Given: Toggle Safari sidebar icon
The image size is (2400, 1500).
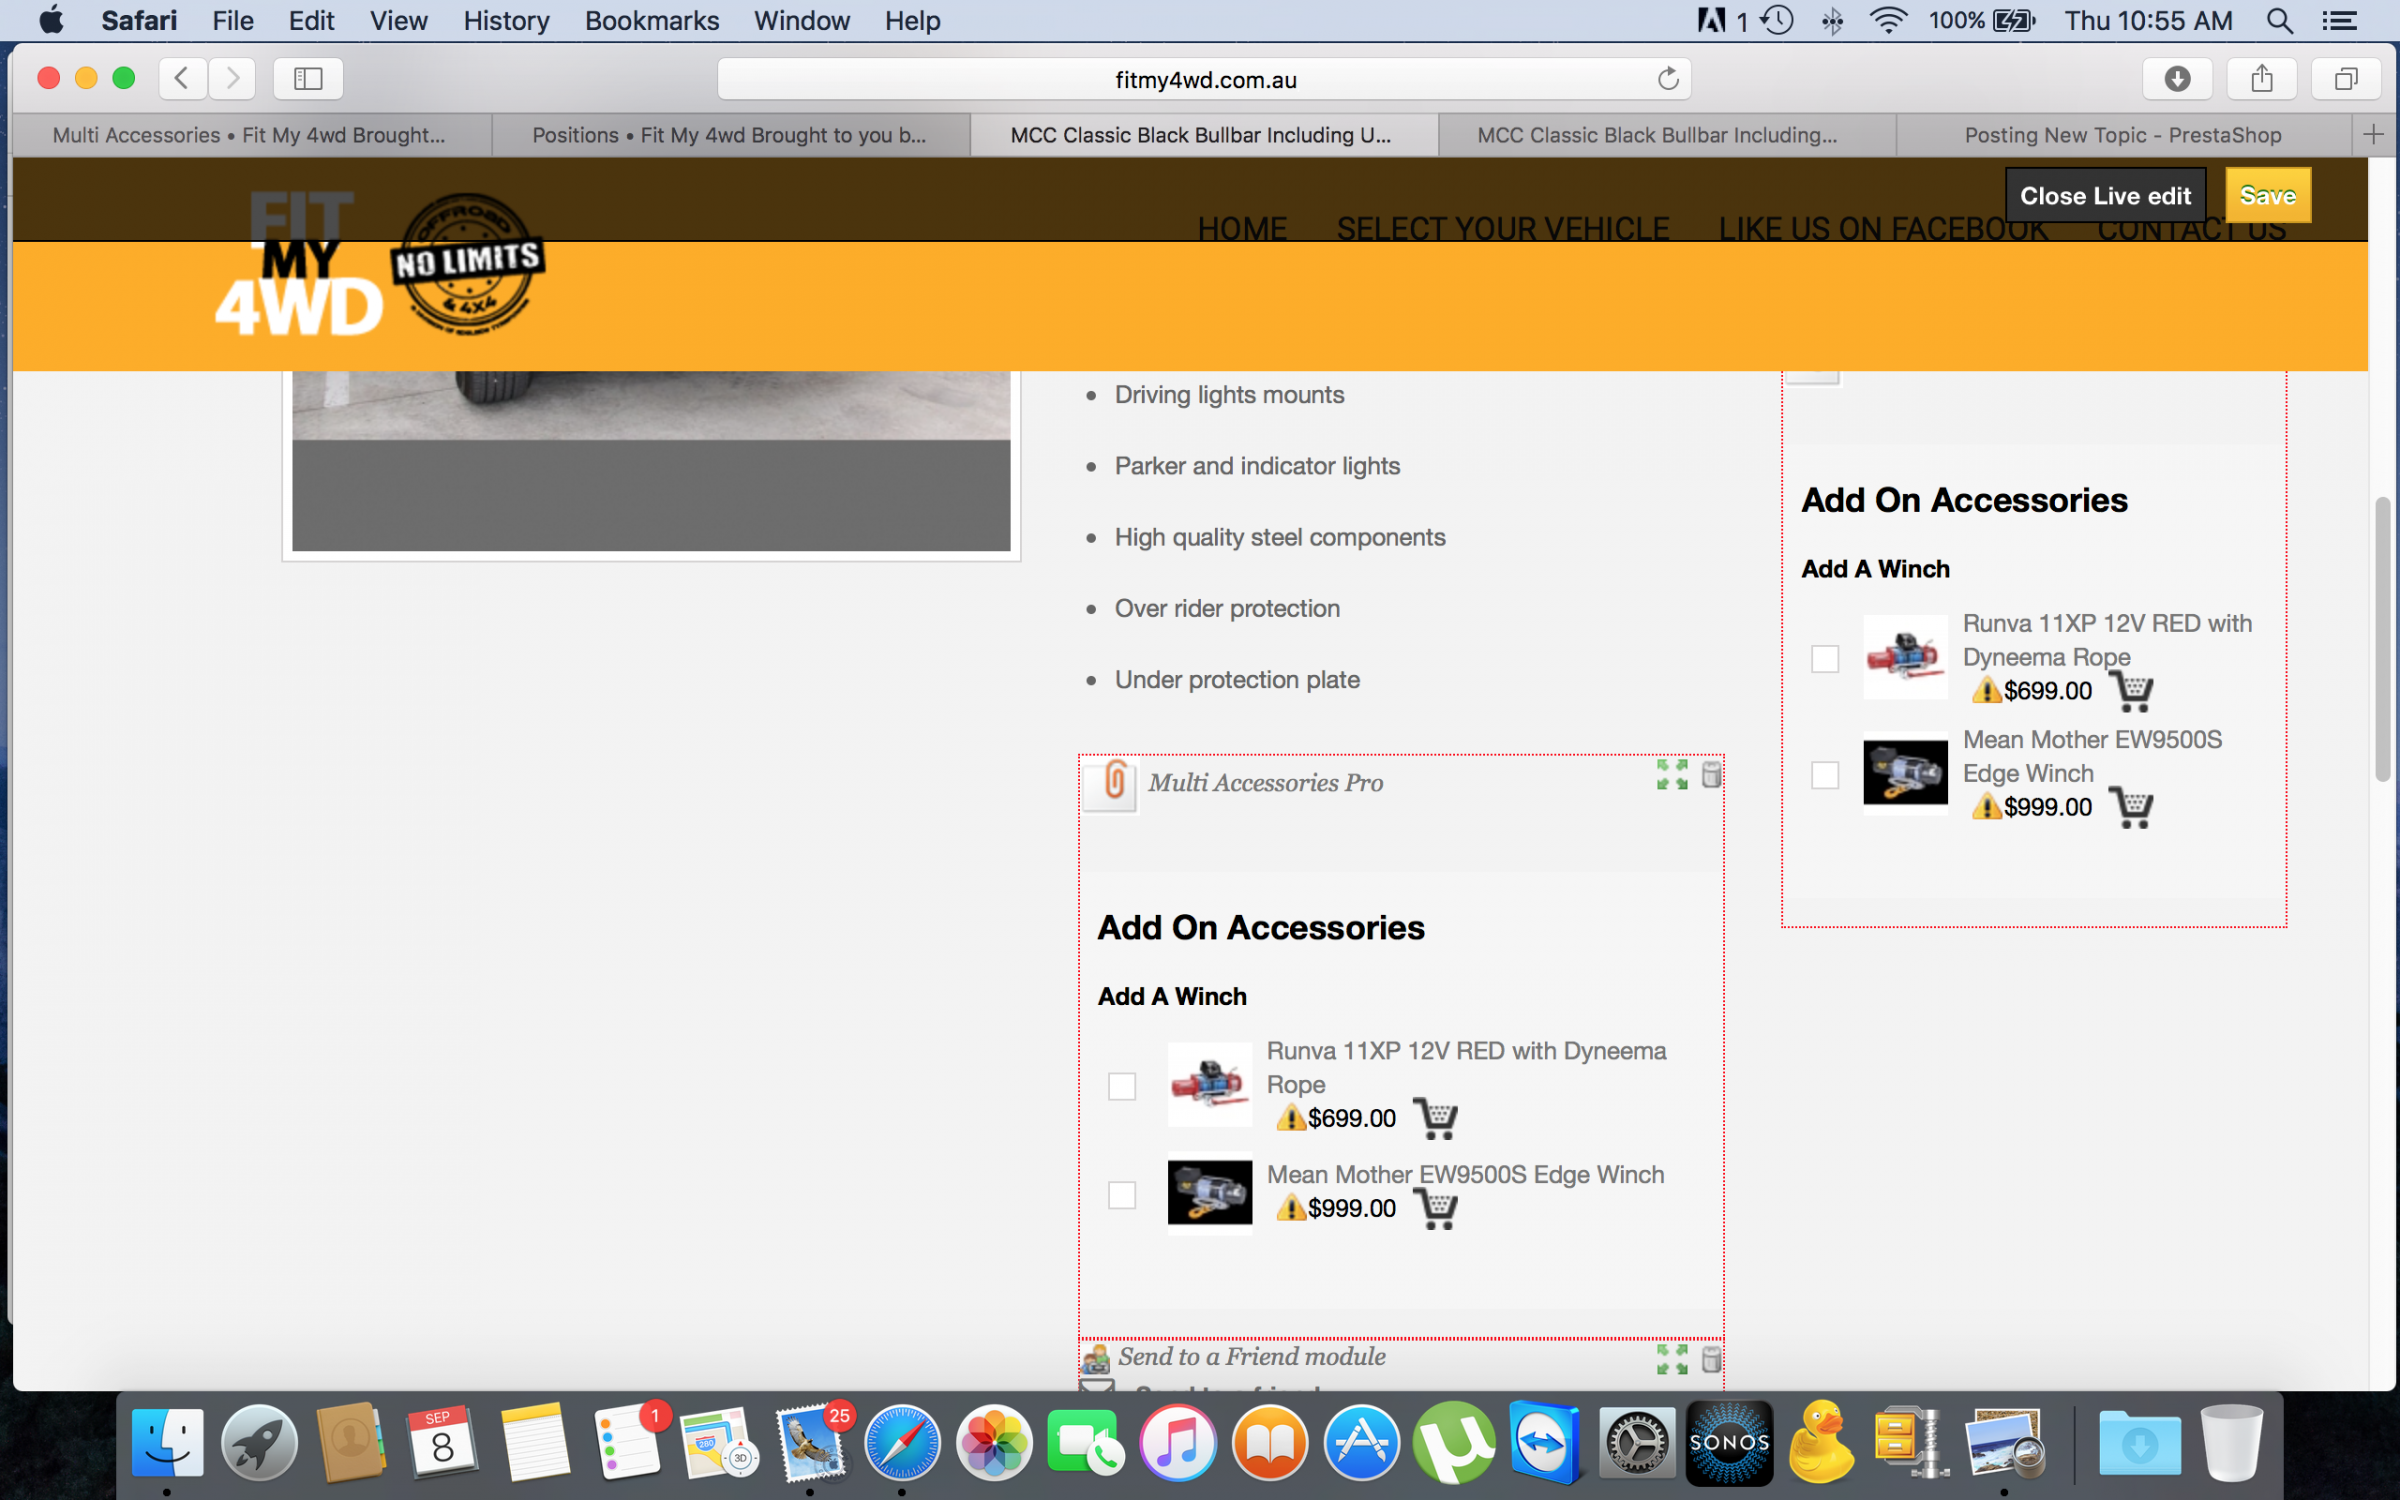Looking at the screenshot, I should click(x=308, y=79).
